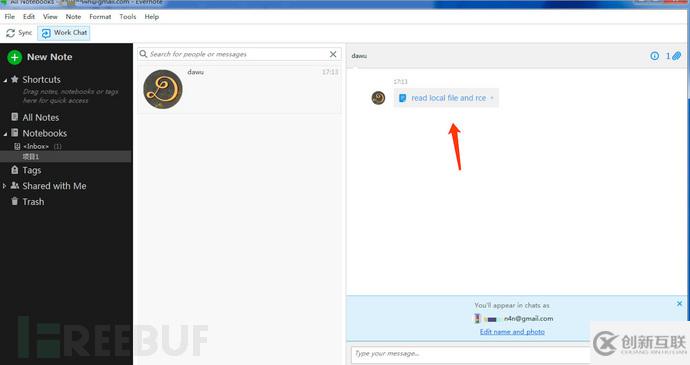Click the Sync arrows icon
Image resolution: width=690 pixels, height=365 pixels.
(11, 33)
